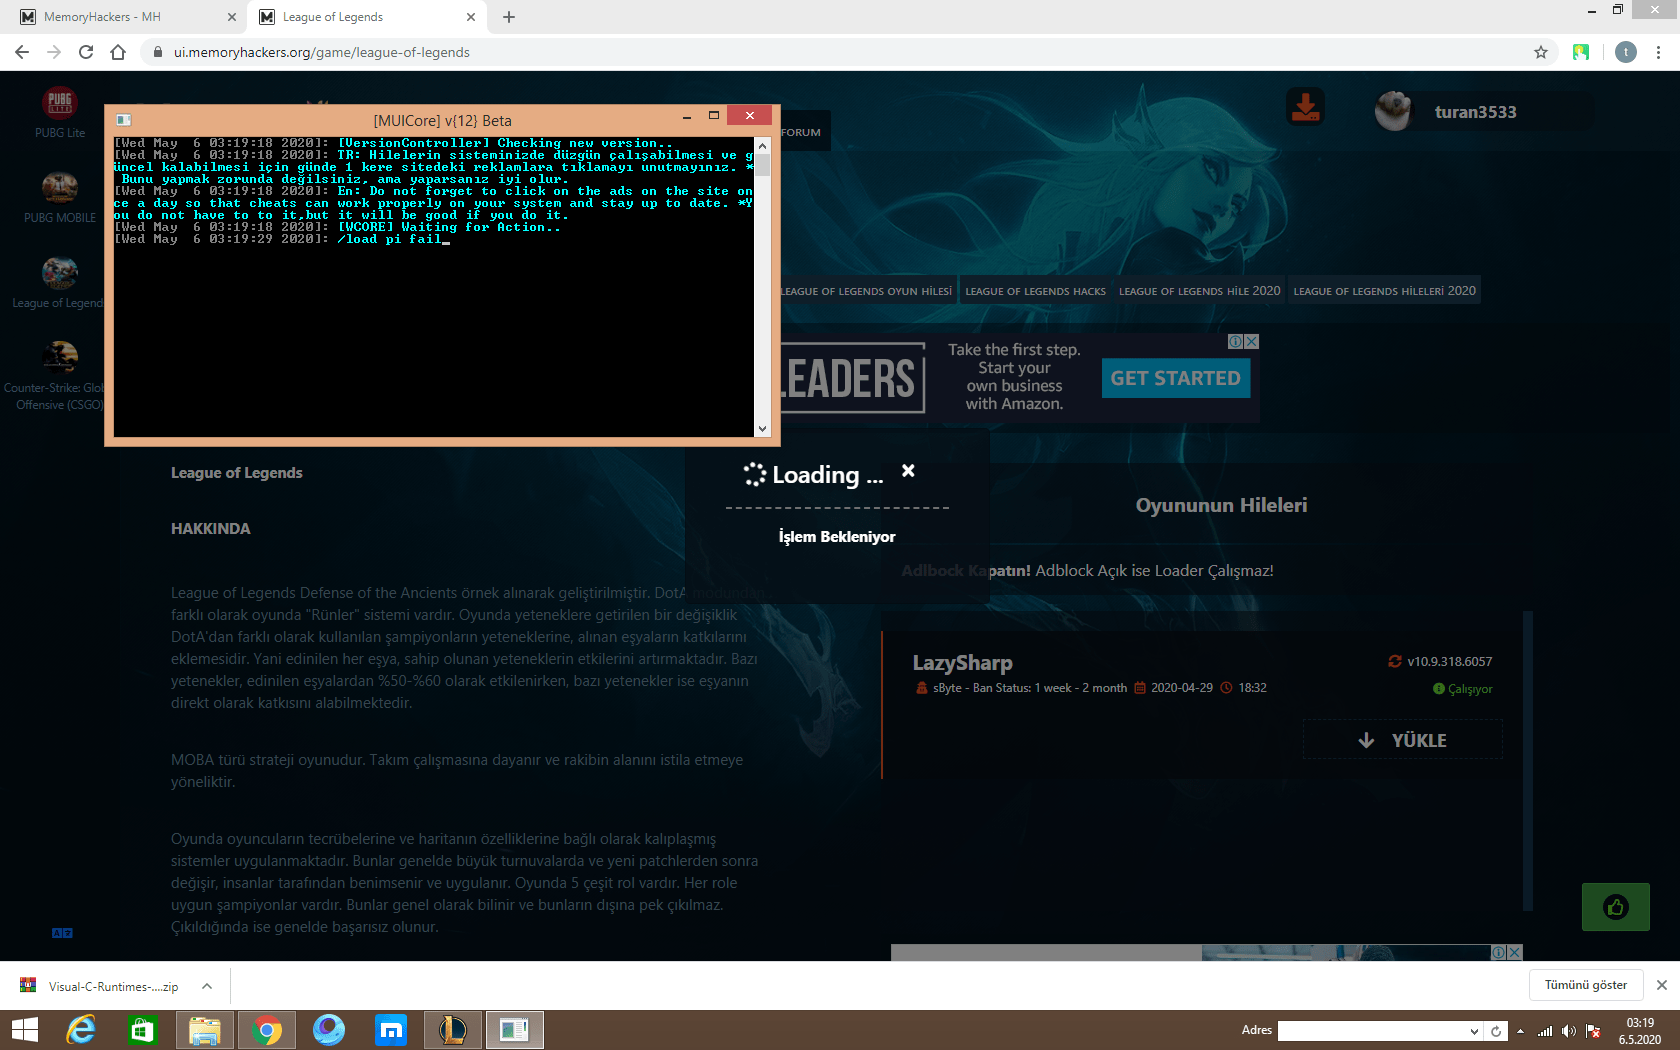Bookmark this page with the star icon
The height and width of the screenshot is (1050, 1680).
[1541, 52]
